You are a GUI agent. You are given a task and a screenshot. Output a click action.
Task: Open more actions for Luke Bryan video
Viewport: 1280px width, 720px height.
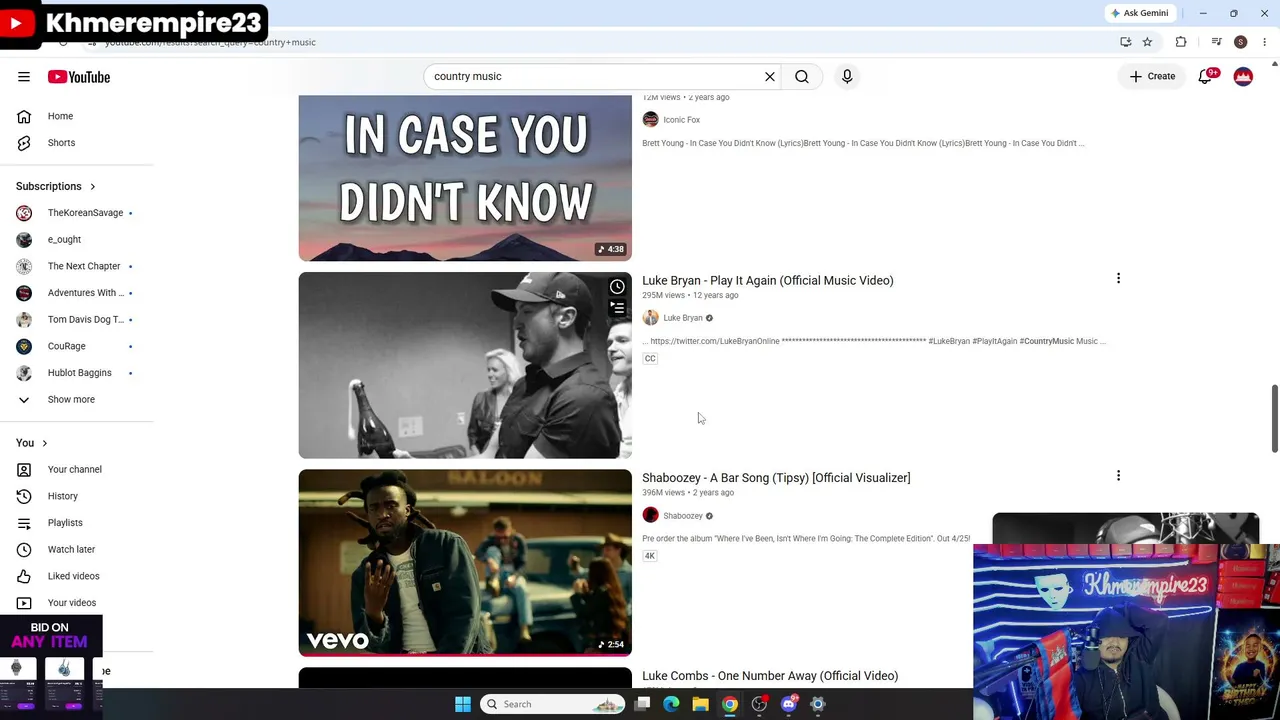tap(1118, 279)
